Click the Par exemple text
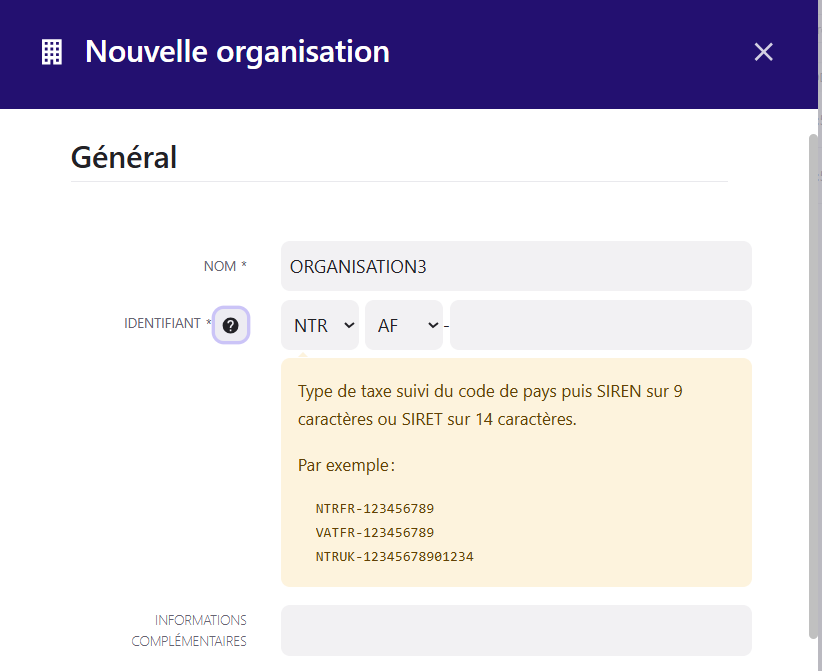 tap(346, 466)
